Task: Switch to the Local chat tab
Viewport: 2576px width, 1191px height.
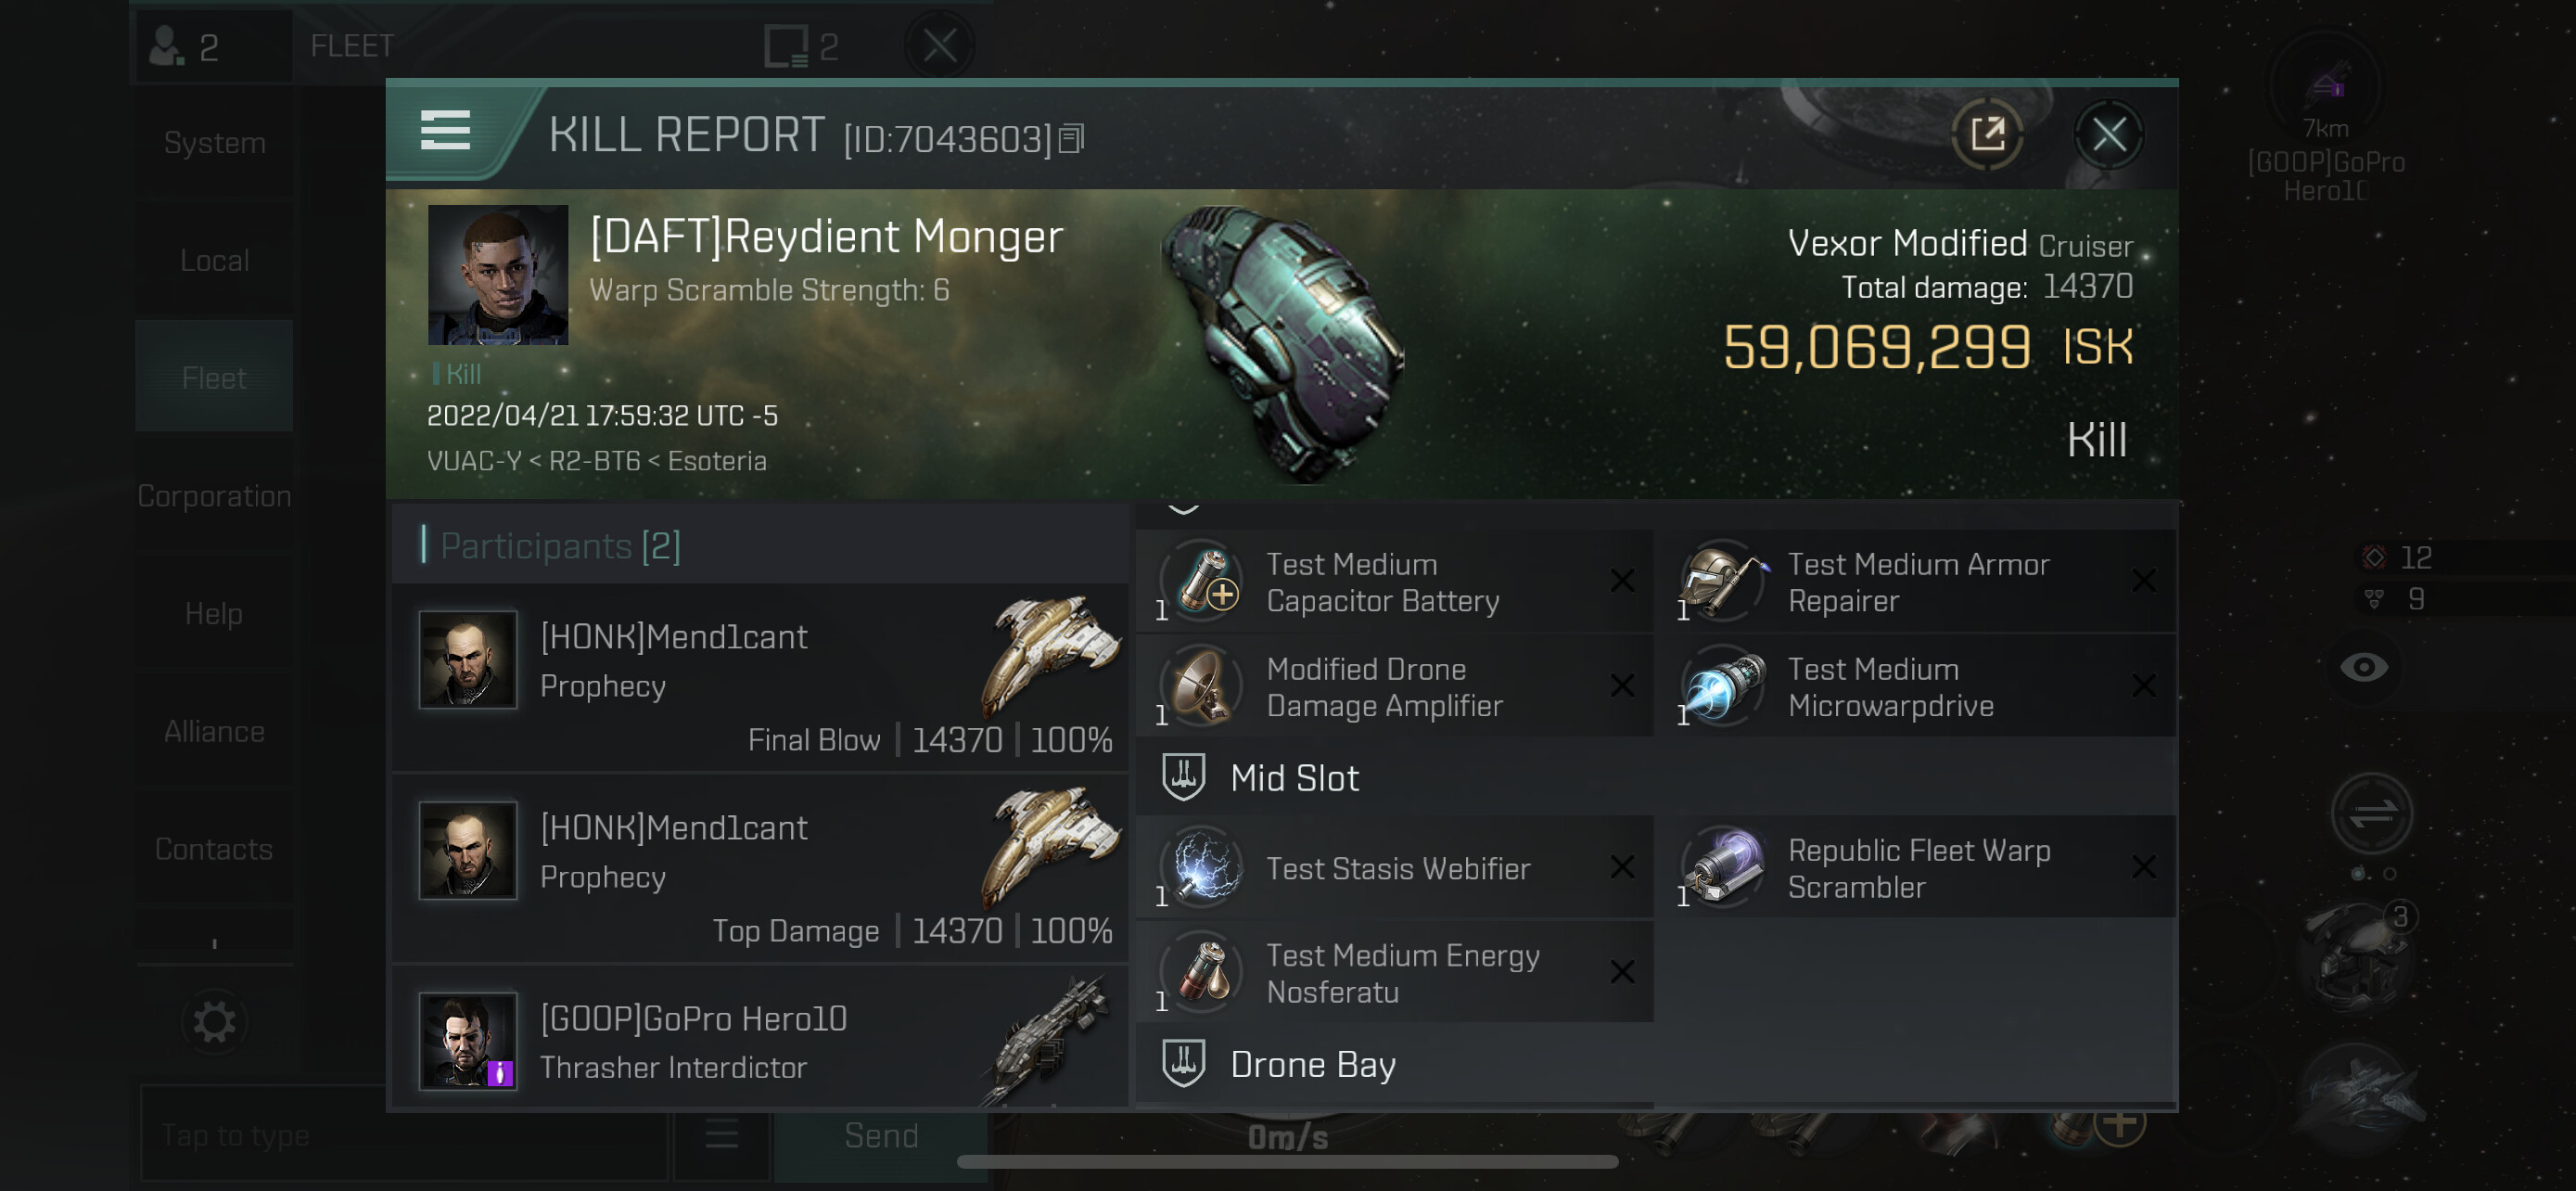Action: (x=214, y=260)
